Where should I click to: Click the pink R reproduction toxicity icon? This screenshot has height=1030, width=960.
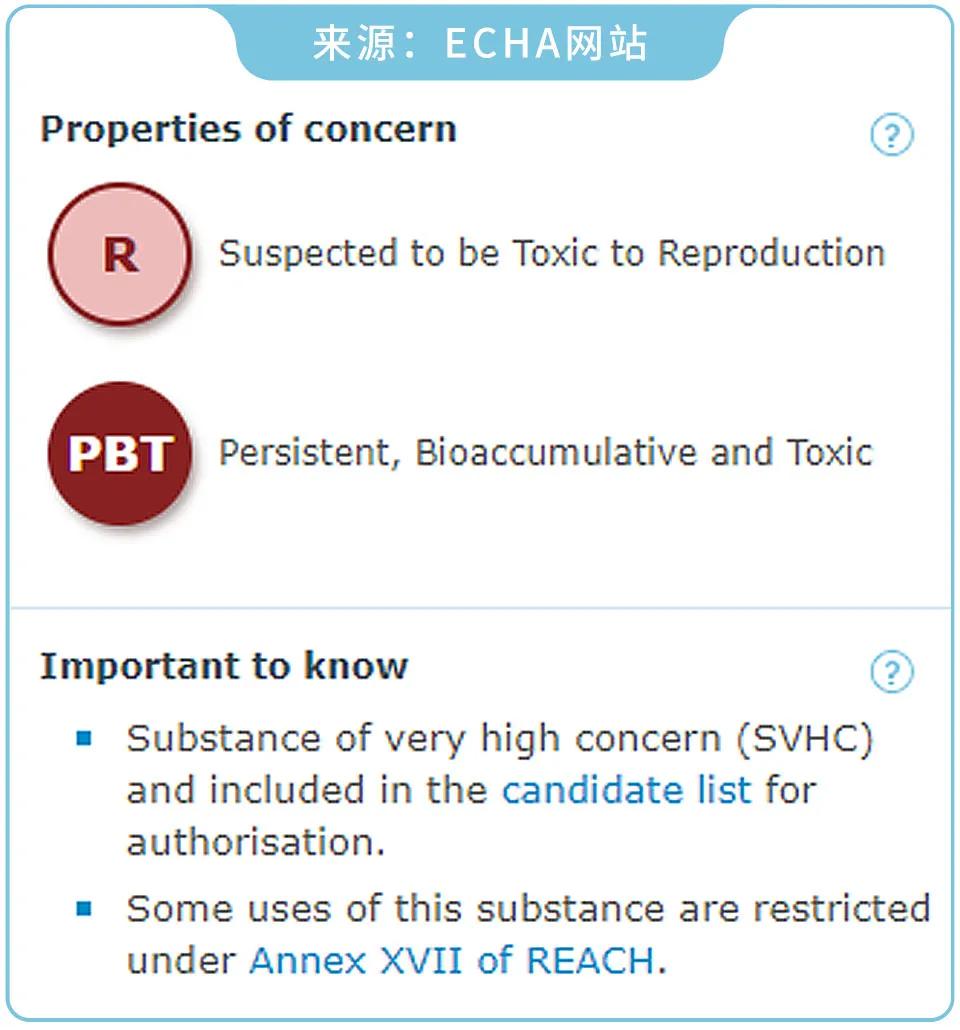(119, 254)
